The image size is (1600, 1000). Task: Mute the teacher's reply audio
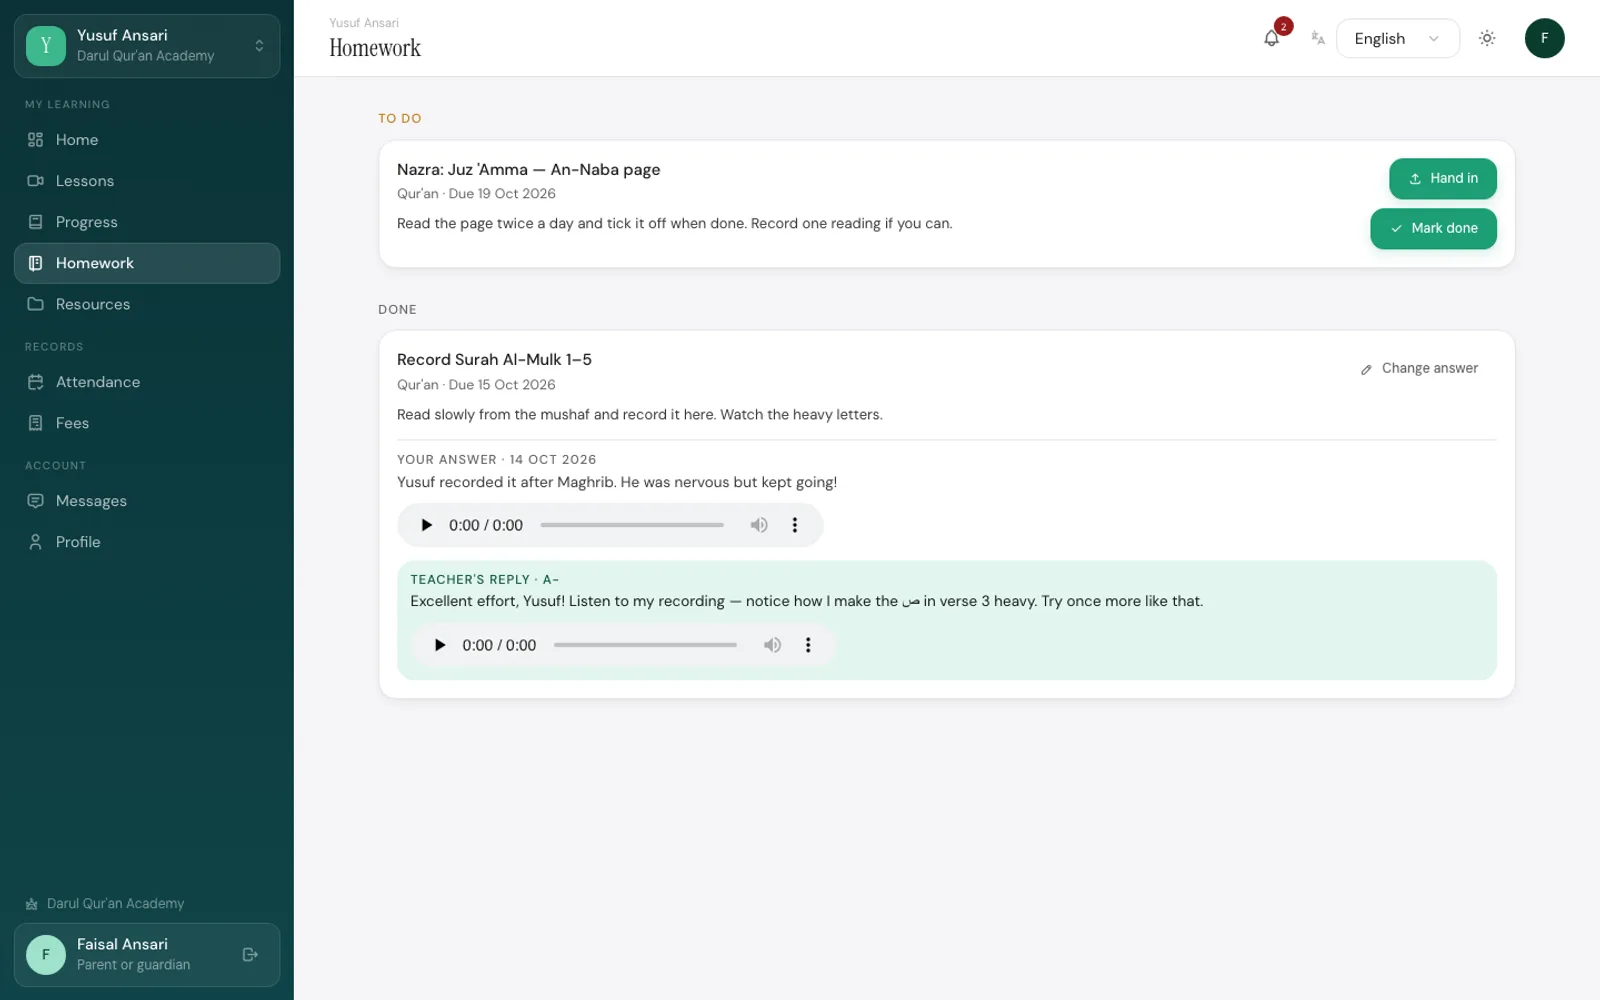[772, 645]
